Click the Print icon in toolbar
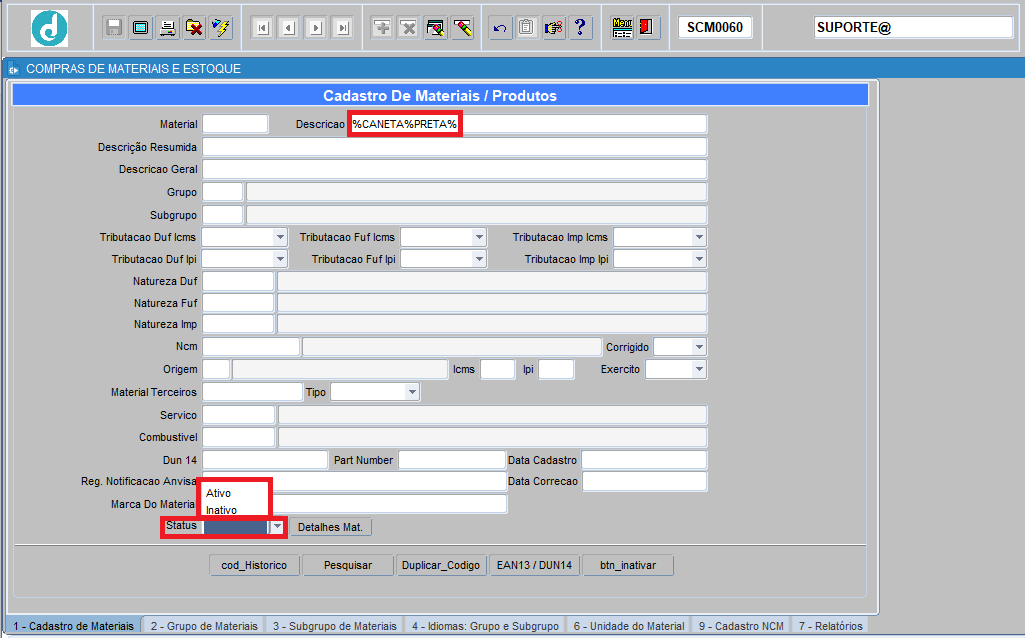This screenshot has height=639, width=1025. click(167, 27)
